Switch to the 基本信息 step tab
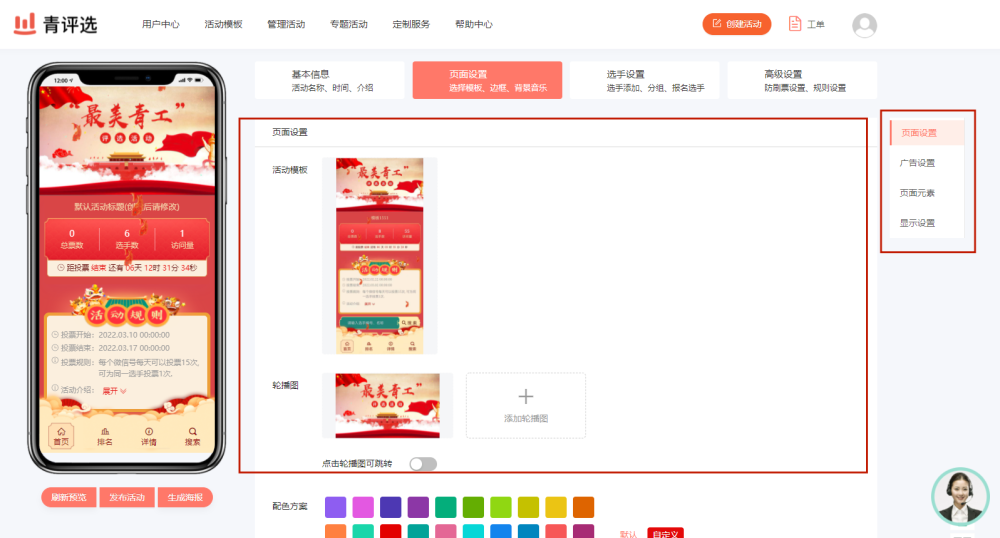Viewport: 1000px width, 538px height. [330, 80]
